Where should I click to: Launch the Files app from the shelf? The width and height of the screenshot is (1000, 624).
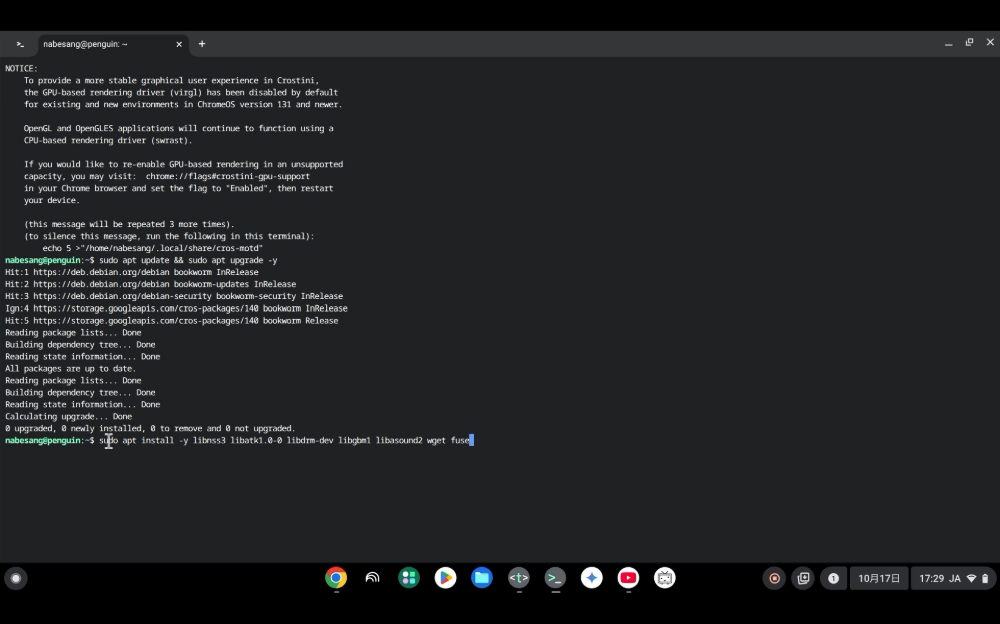tap(481, 578)
